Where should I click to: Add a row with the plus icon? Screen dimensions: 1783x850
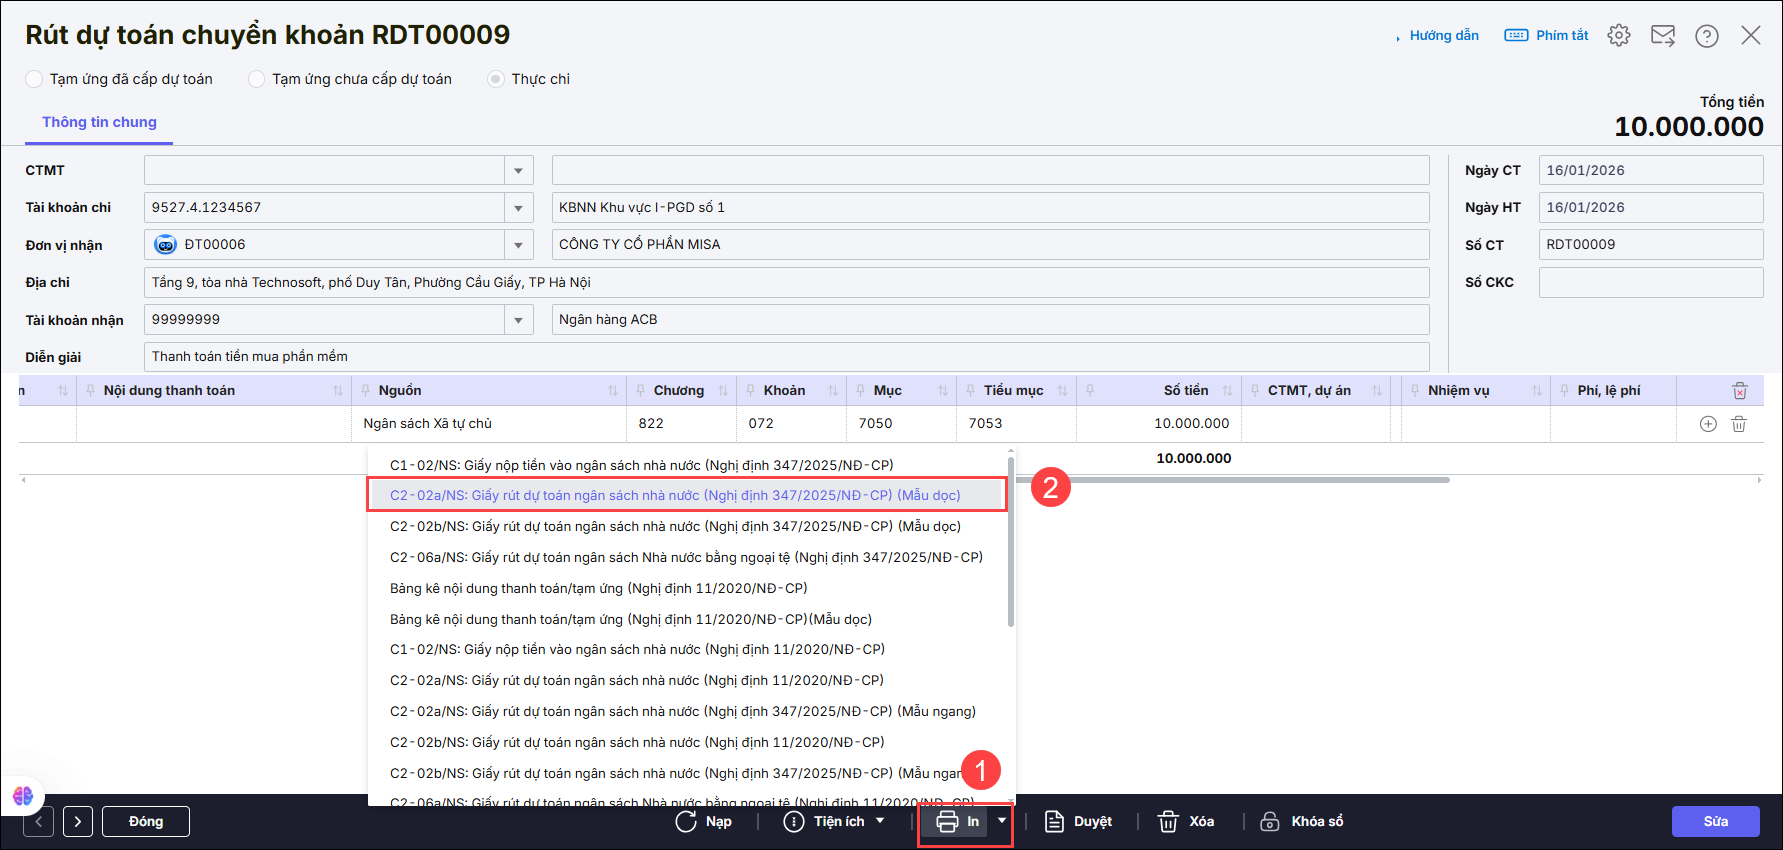1708,424
